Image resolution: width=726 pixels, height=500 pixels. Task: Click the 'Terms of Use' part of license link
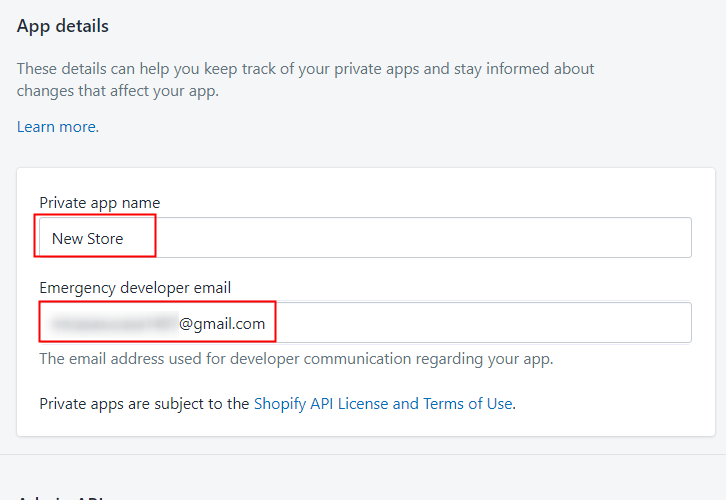tap(468, 404)
